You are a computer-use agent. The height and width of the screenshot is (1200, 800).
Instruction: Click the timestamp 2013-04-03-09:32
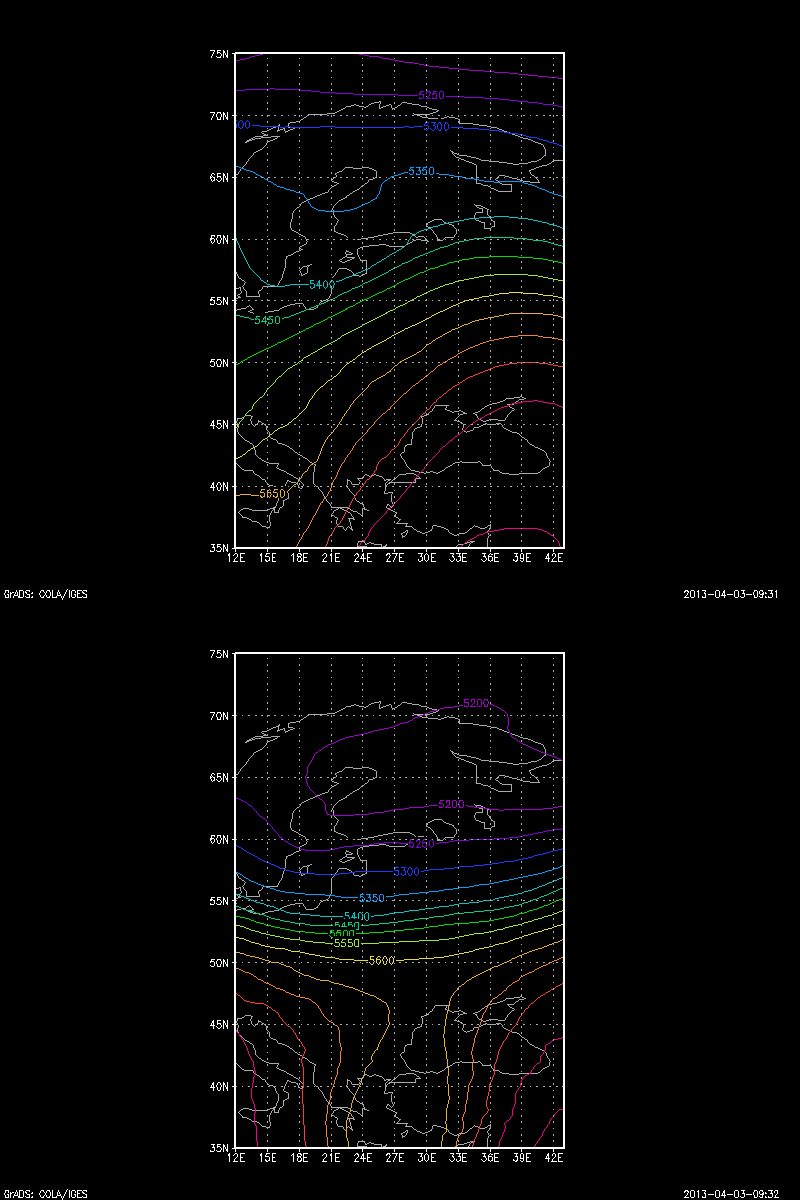(x=731, y=1194)
